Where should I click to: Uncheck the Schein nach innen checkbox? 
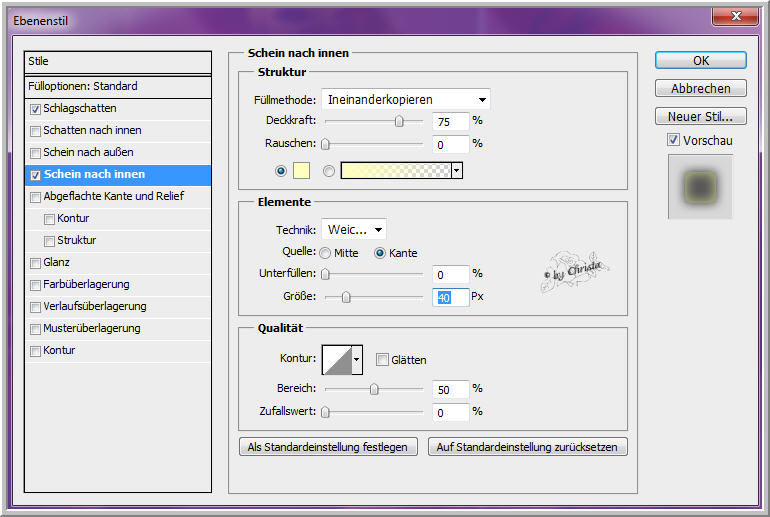[35, 175]
